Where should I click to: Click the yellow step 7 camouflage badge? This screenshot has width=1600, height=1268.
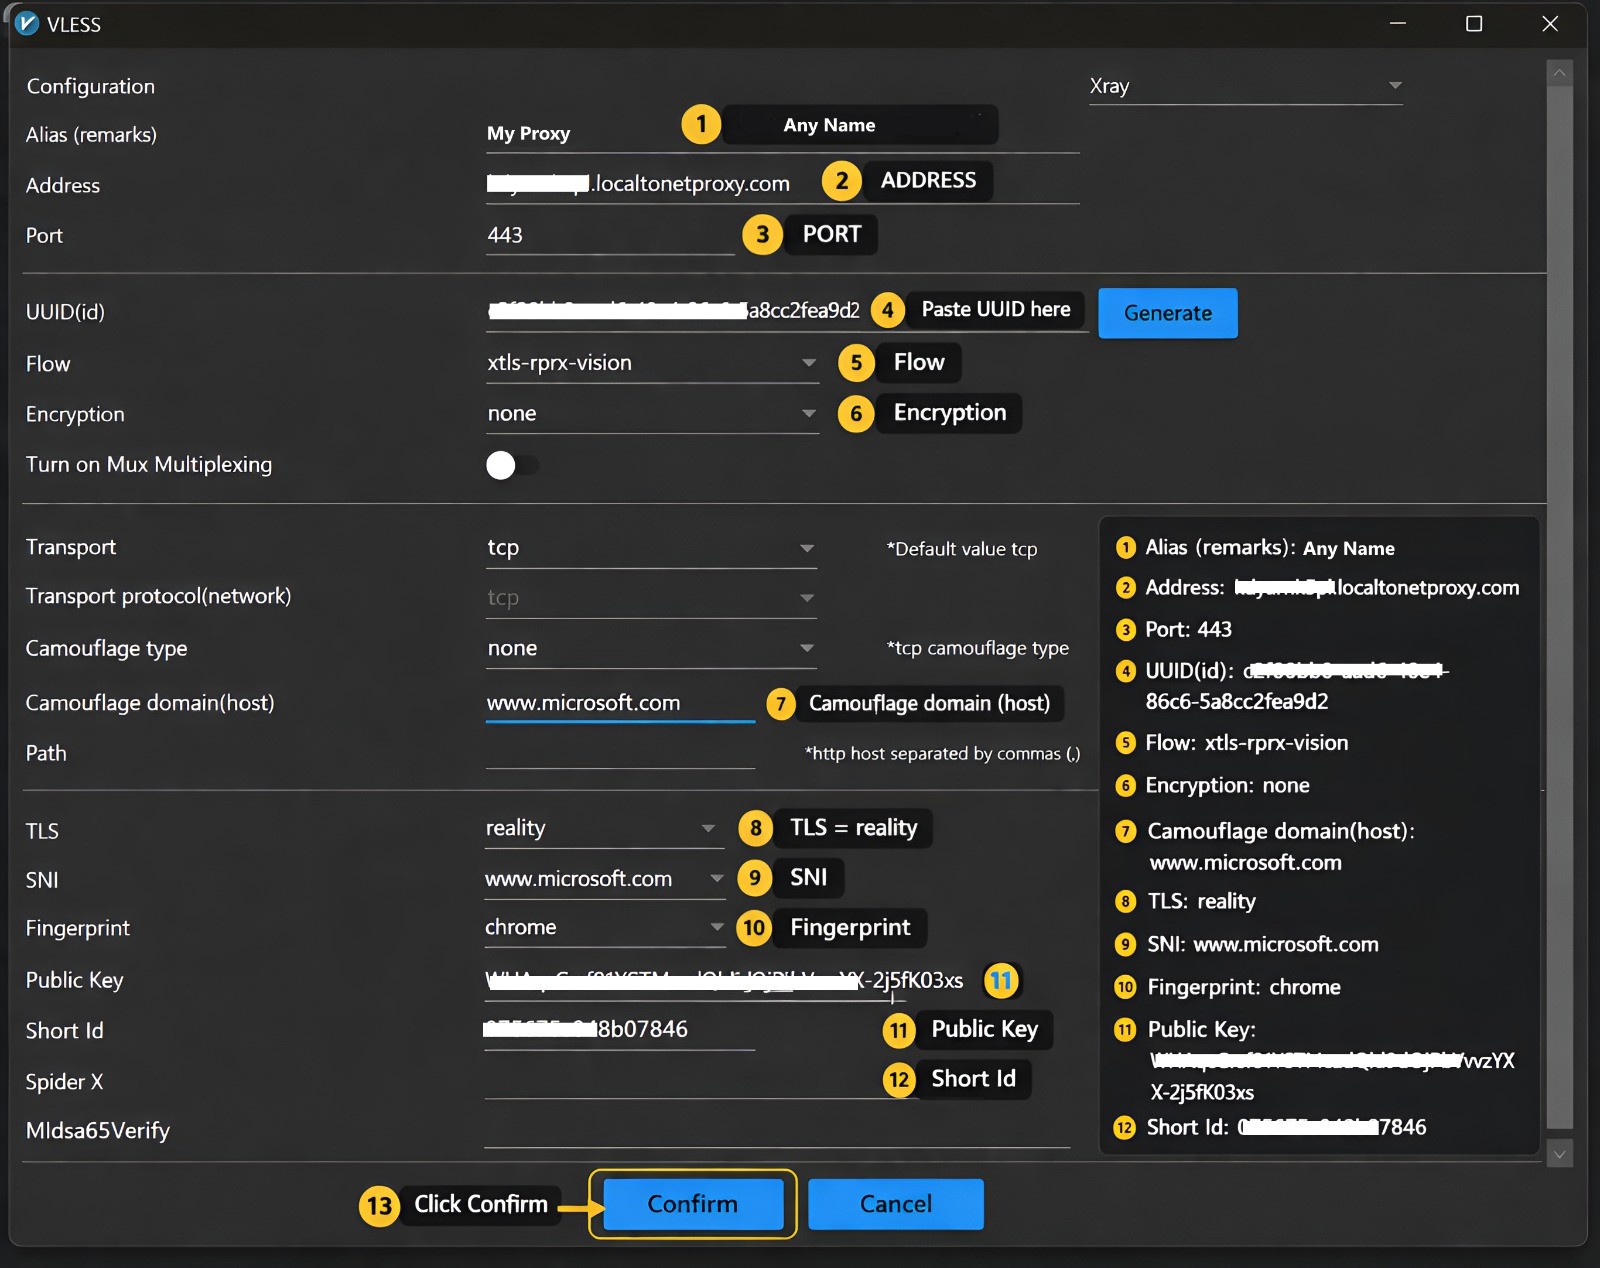(x=781, y=703)
